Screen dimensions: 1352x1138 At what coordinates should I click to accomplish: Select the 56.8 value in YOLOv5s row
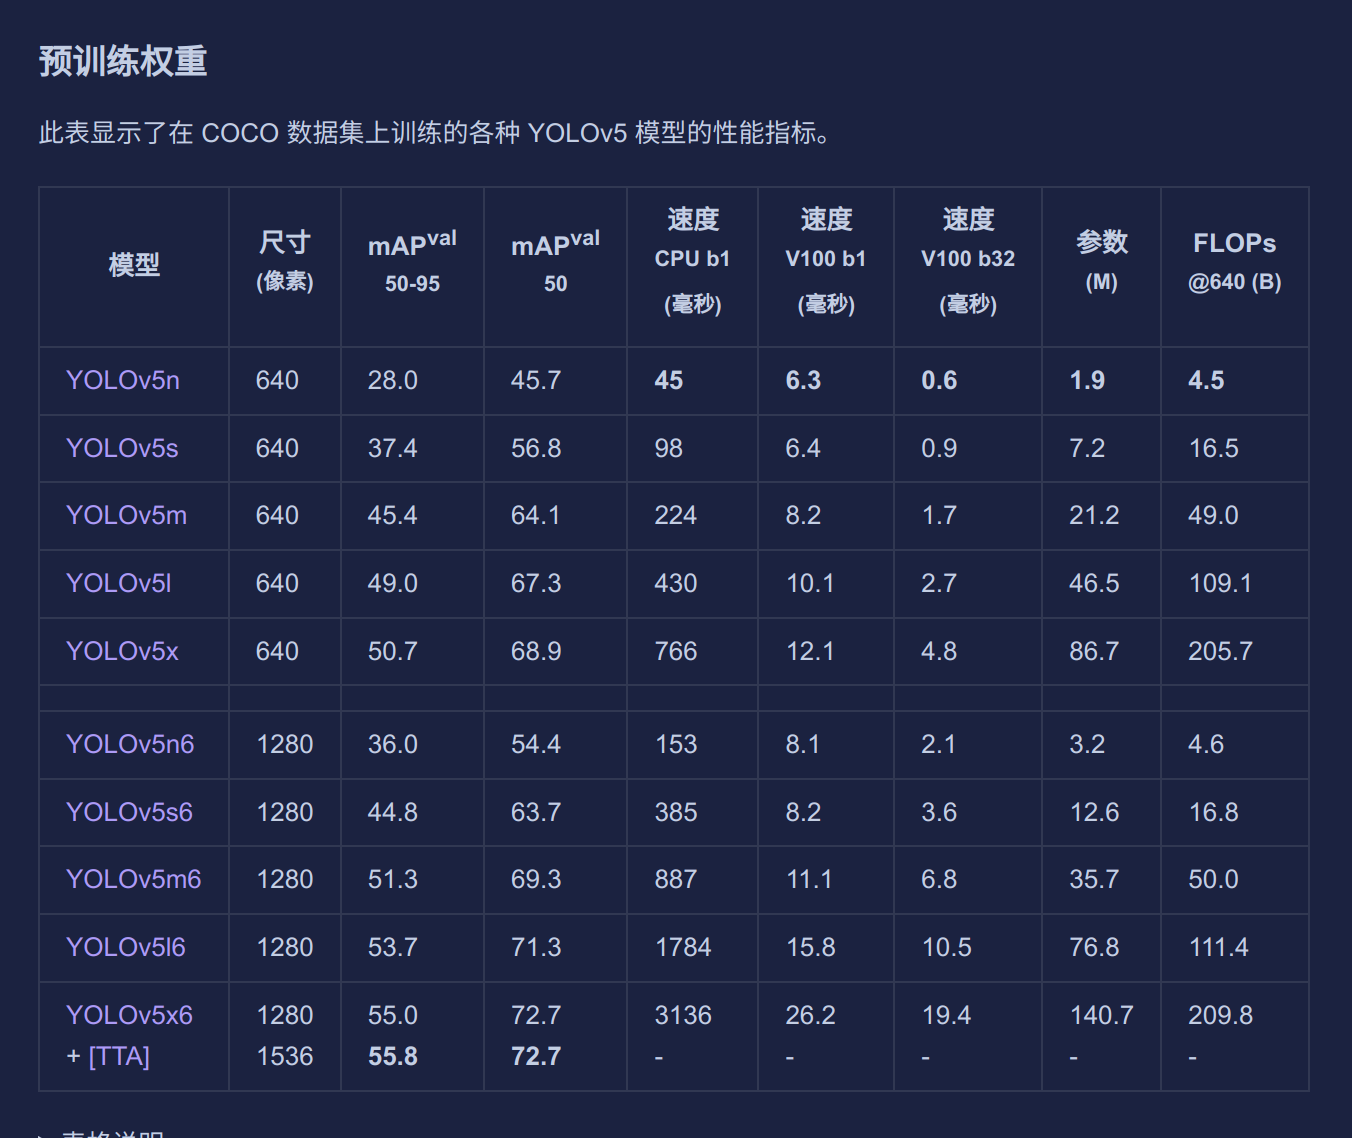[x=536, y=448]
